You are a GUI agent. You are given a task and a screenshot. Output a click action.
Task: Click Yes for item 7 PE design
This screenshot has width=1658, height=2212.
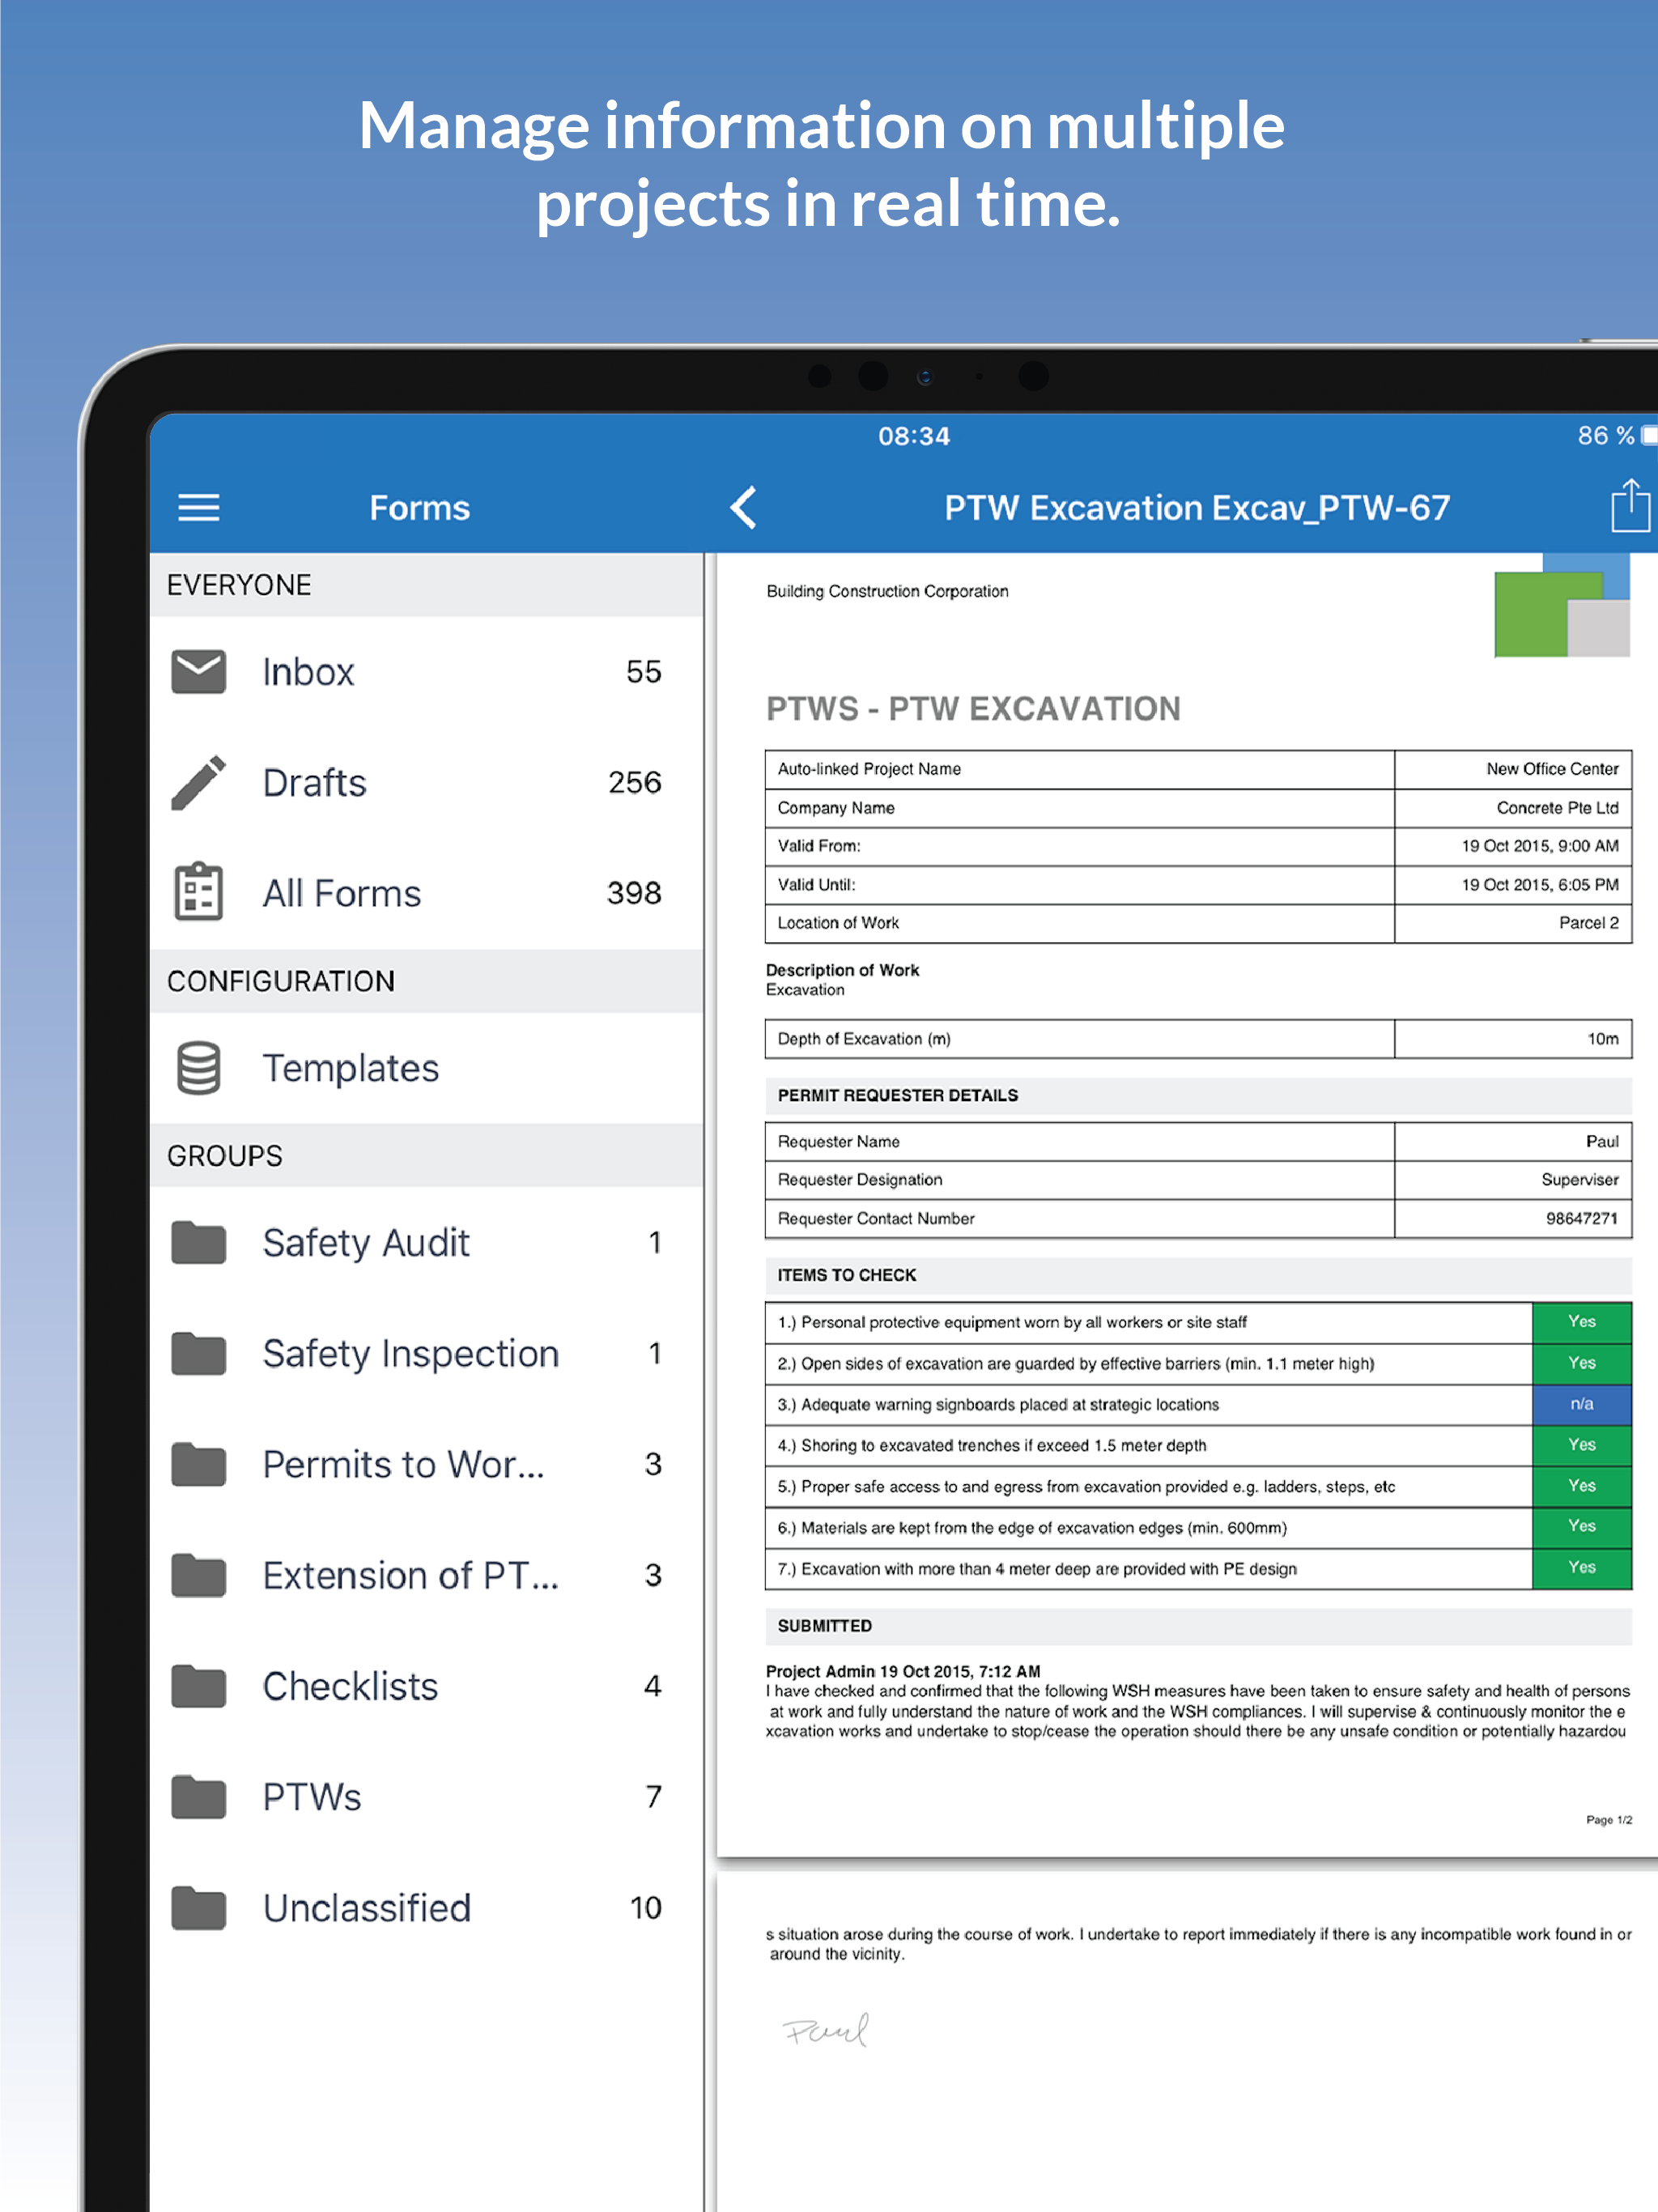(x=1581, y=1568)
